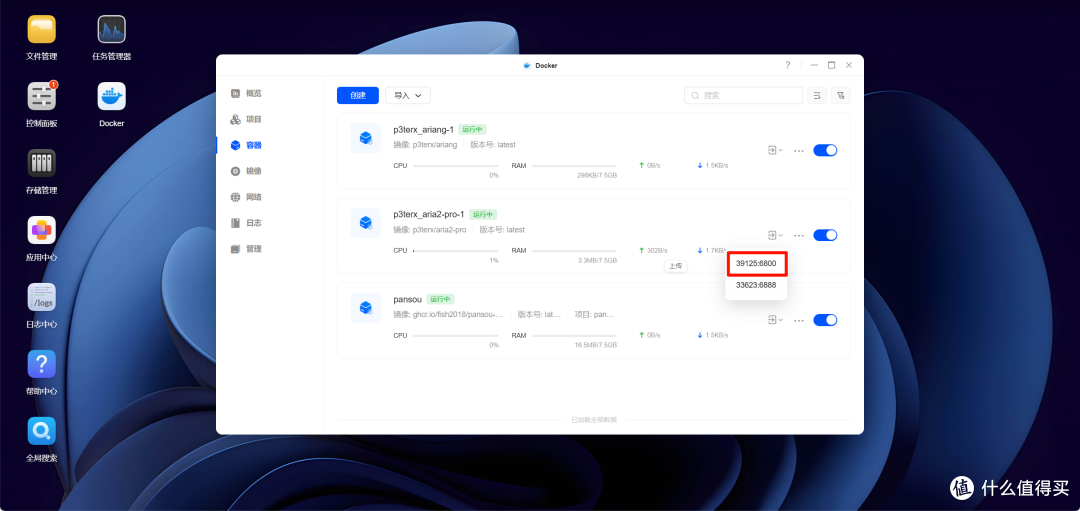1080x511 pixels.
Task: Click 镜像: ghcr.io/fish2018/pansou text
Action: click(448, 314)
